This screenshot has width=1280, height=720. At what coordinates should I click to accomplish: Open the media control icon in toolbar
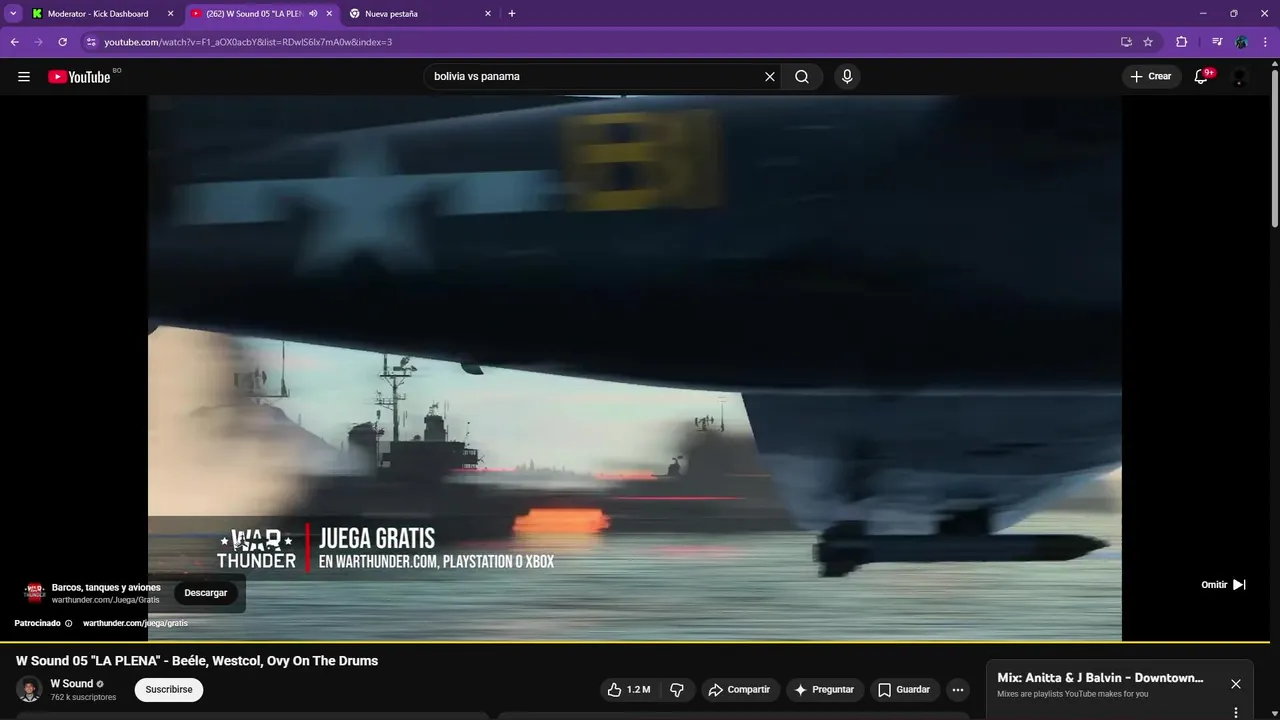click(1217, 42)
